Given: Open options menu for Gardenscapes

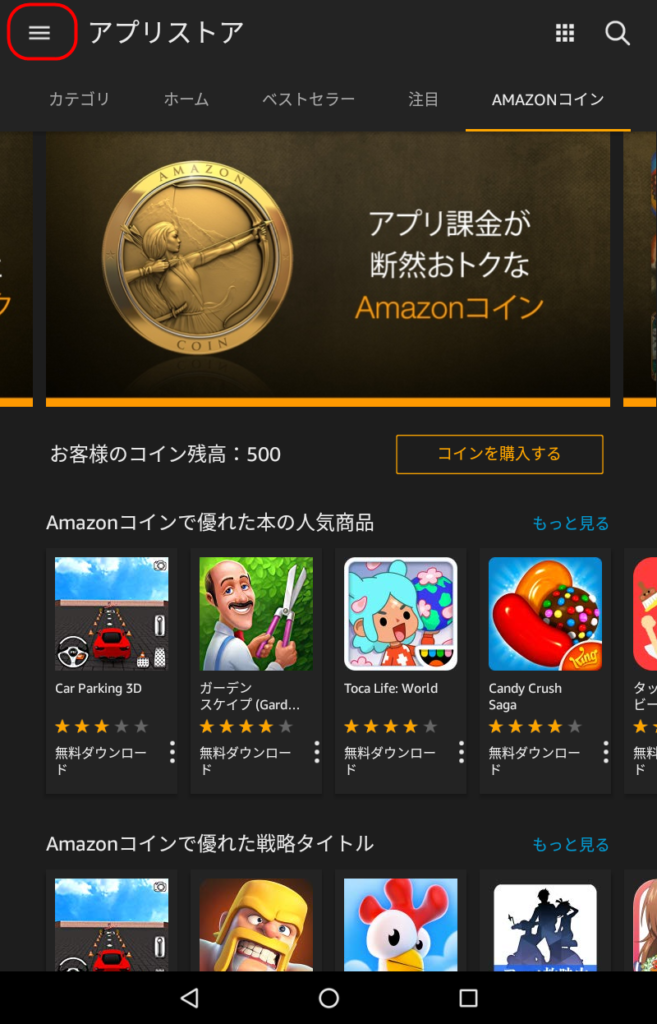Looking at the screenshot, I should (x=317, y=752).
